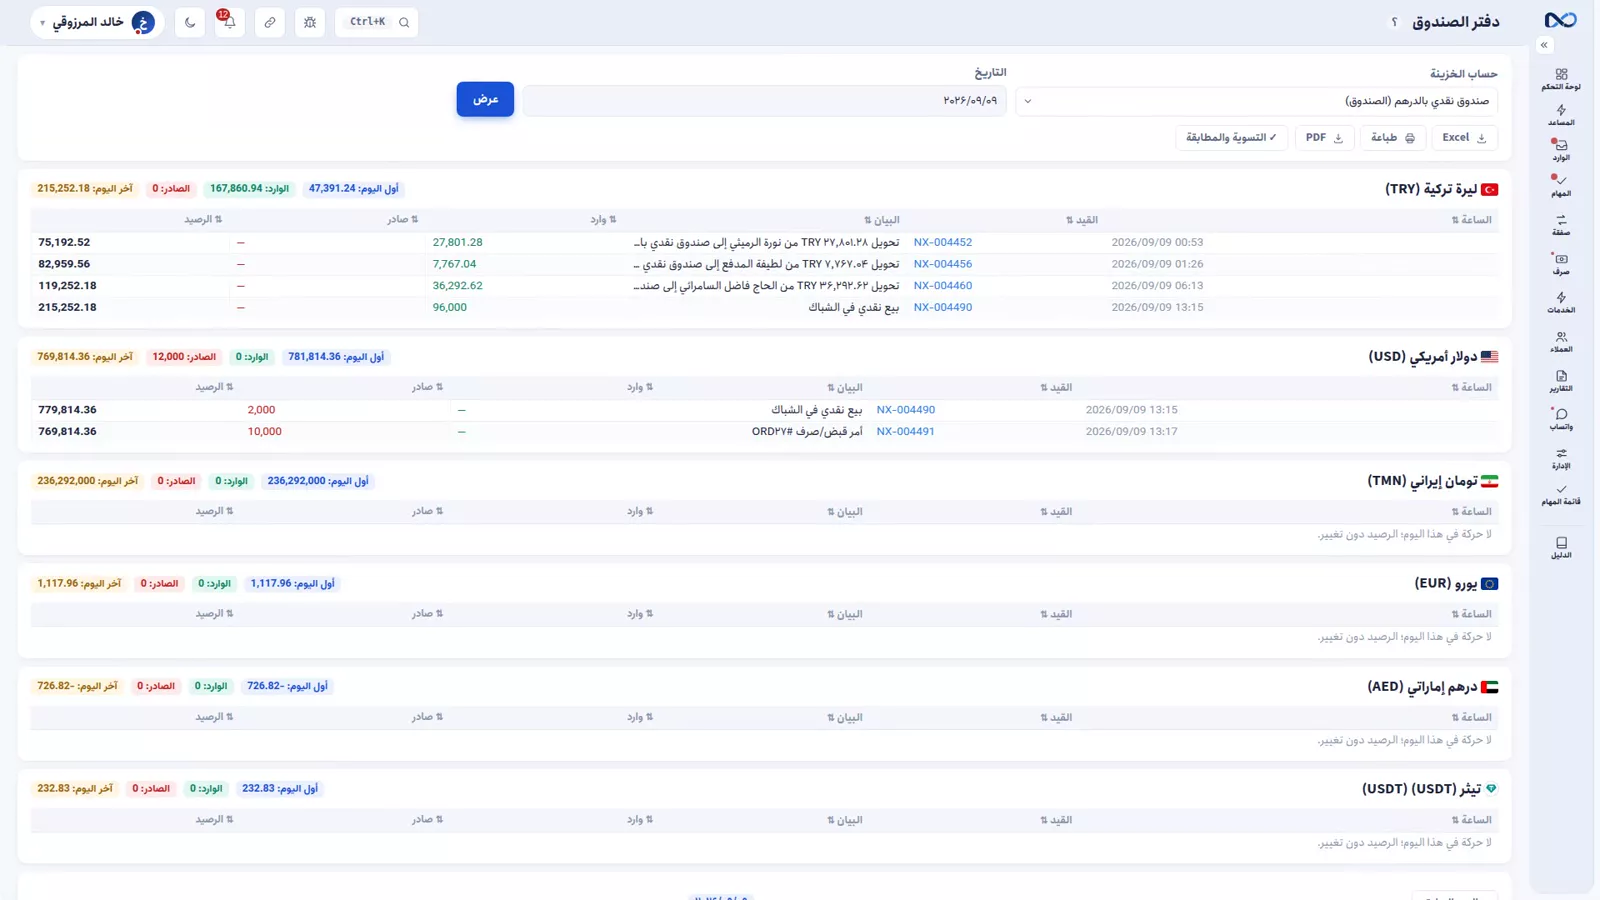Open entry link NX-004456
The image size is (1600, 900).
tap(942, 264)
